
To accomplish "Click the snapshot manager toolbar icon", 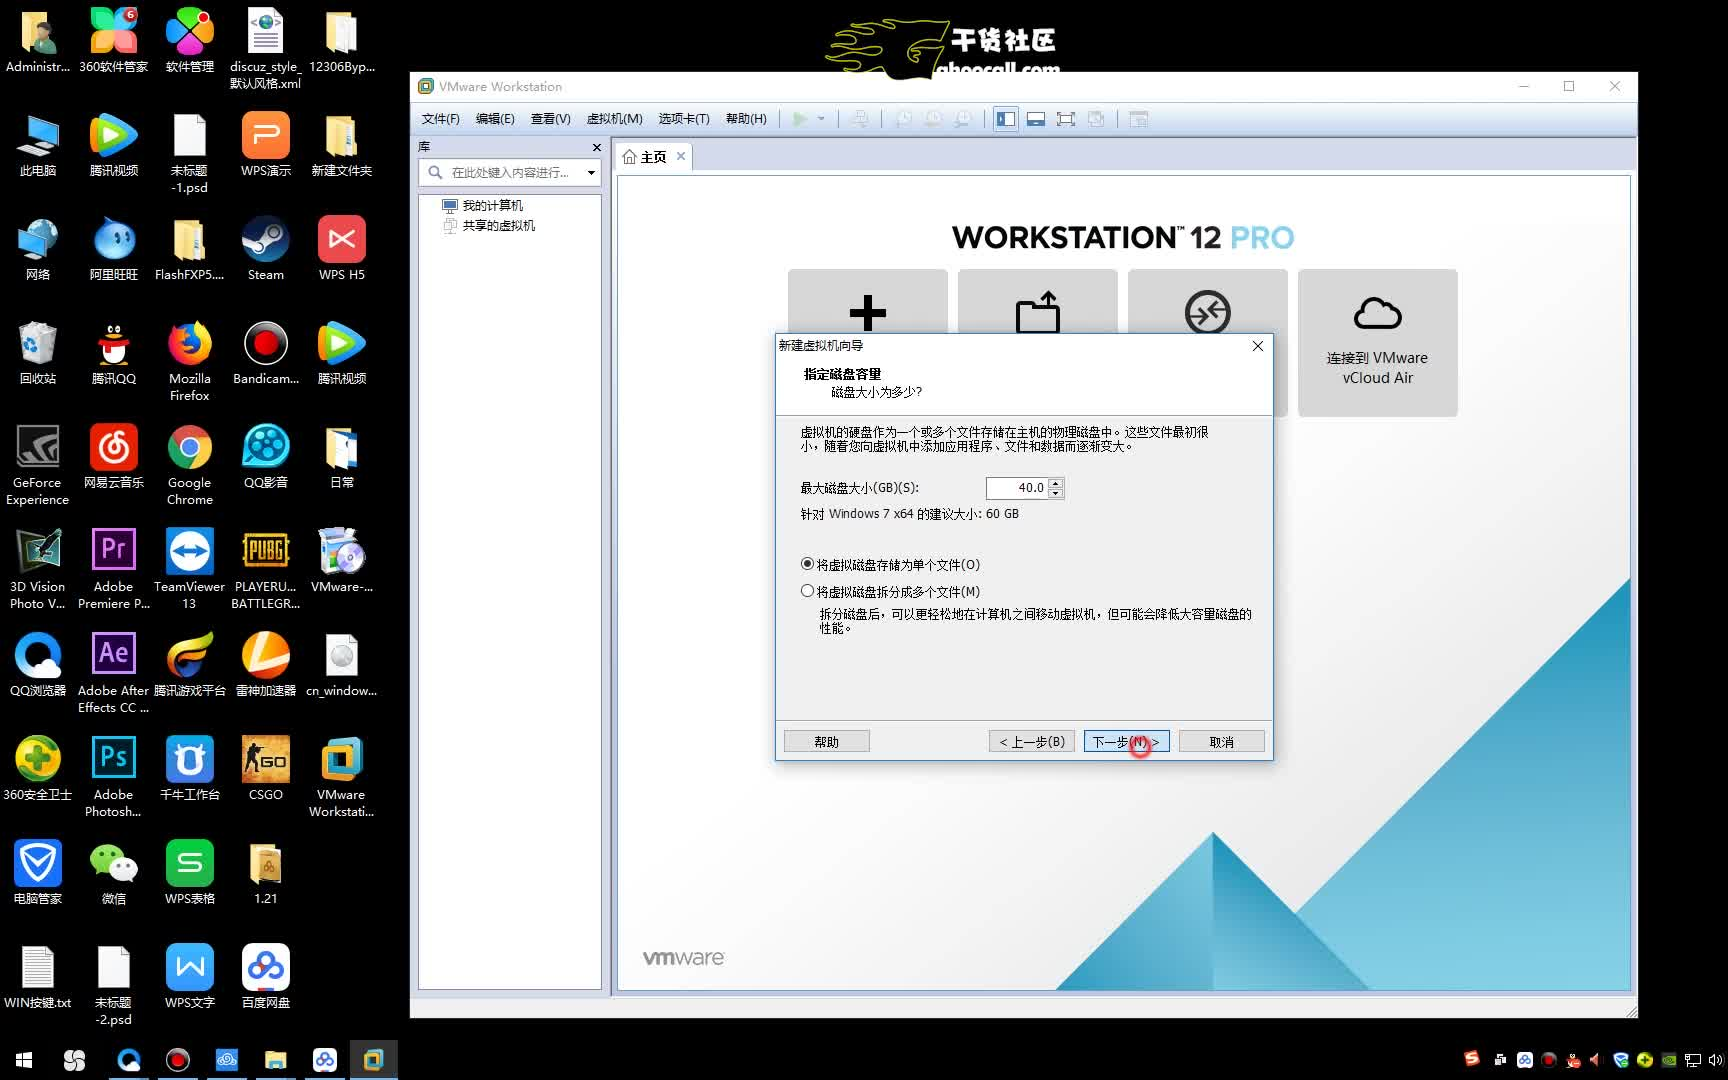I will [962, 119].
